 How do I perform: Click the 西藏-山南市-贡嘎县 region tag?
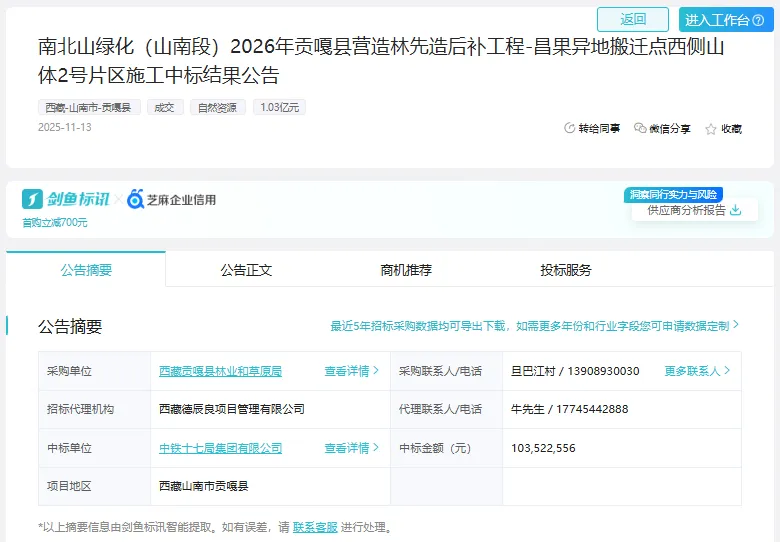[90, 107]
